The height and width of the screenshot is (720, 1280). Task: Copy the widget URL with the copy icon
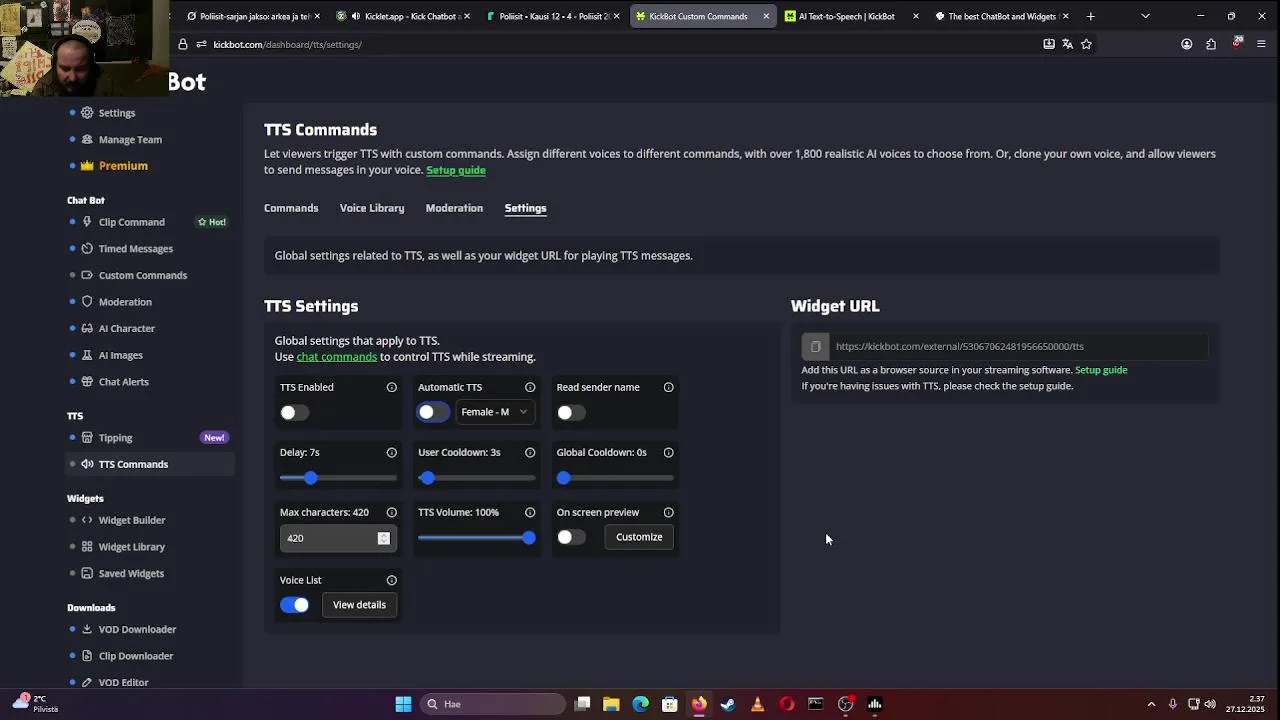[815, 347]
